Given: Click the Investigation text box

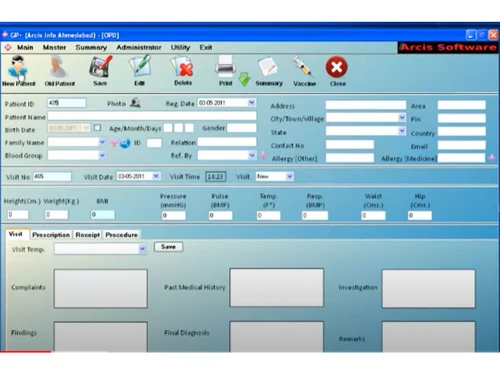Looking at the screenshot, I should point(429,289).
